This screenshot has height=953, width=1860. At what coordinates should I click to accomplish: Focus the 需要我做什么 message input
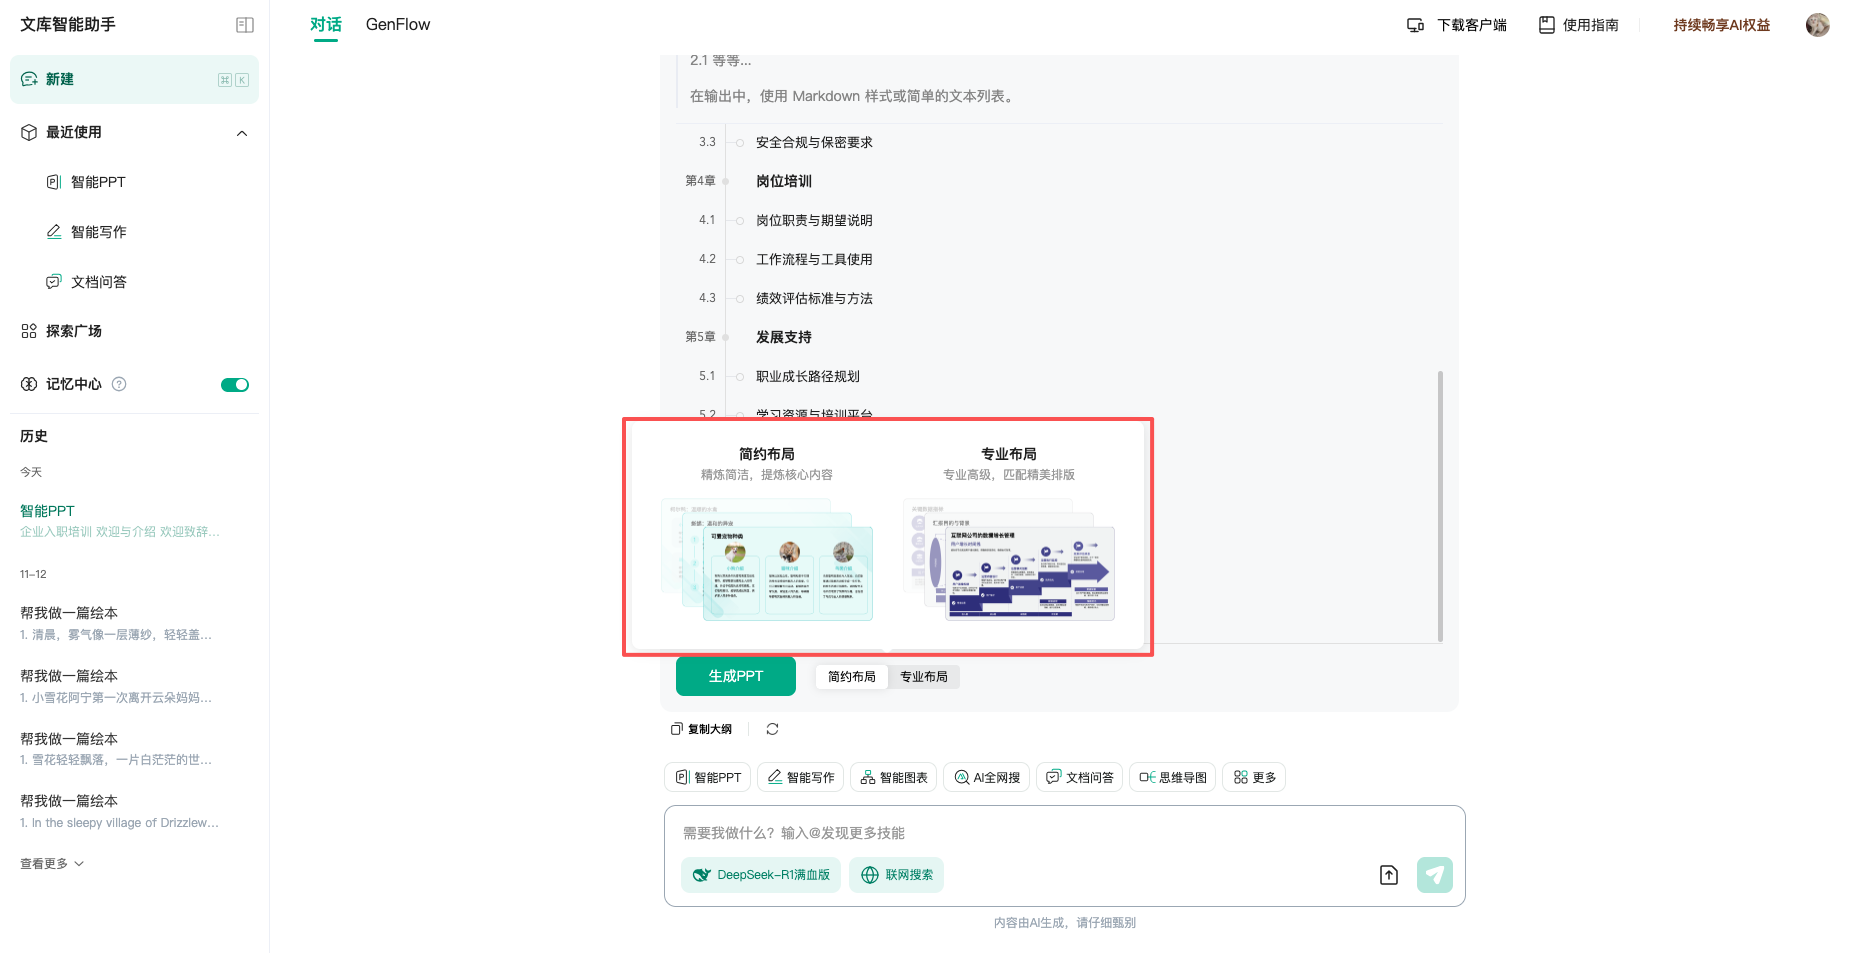tap(1064, 833)
